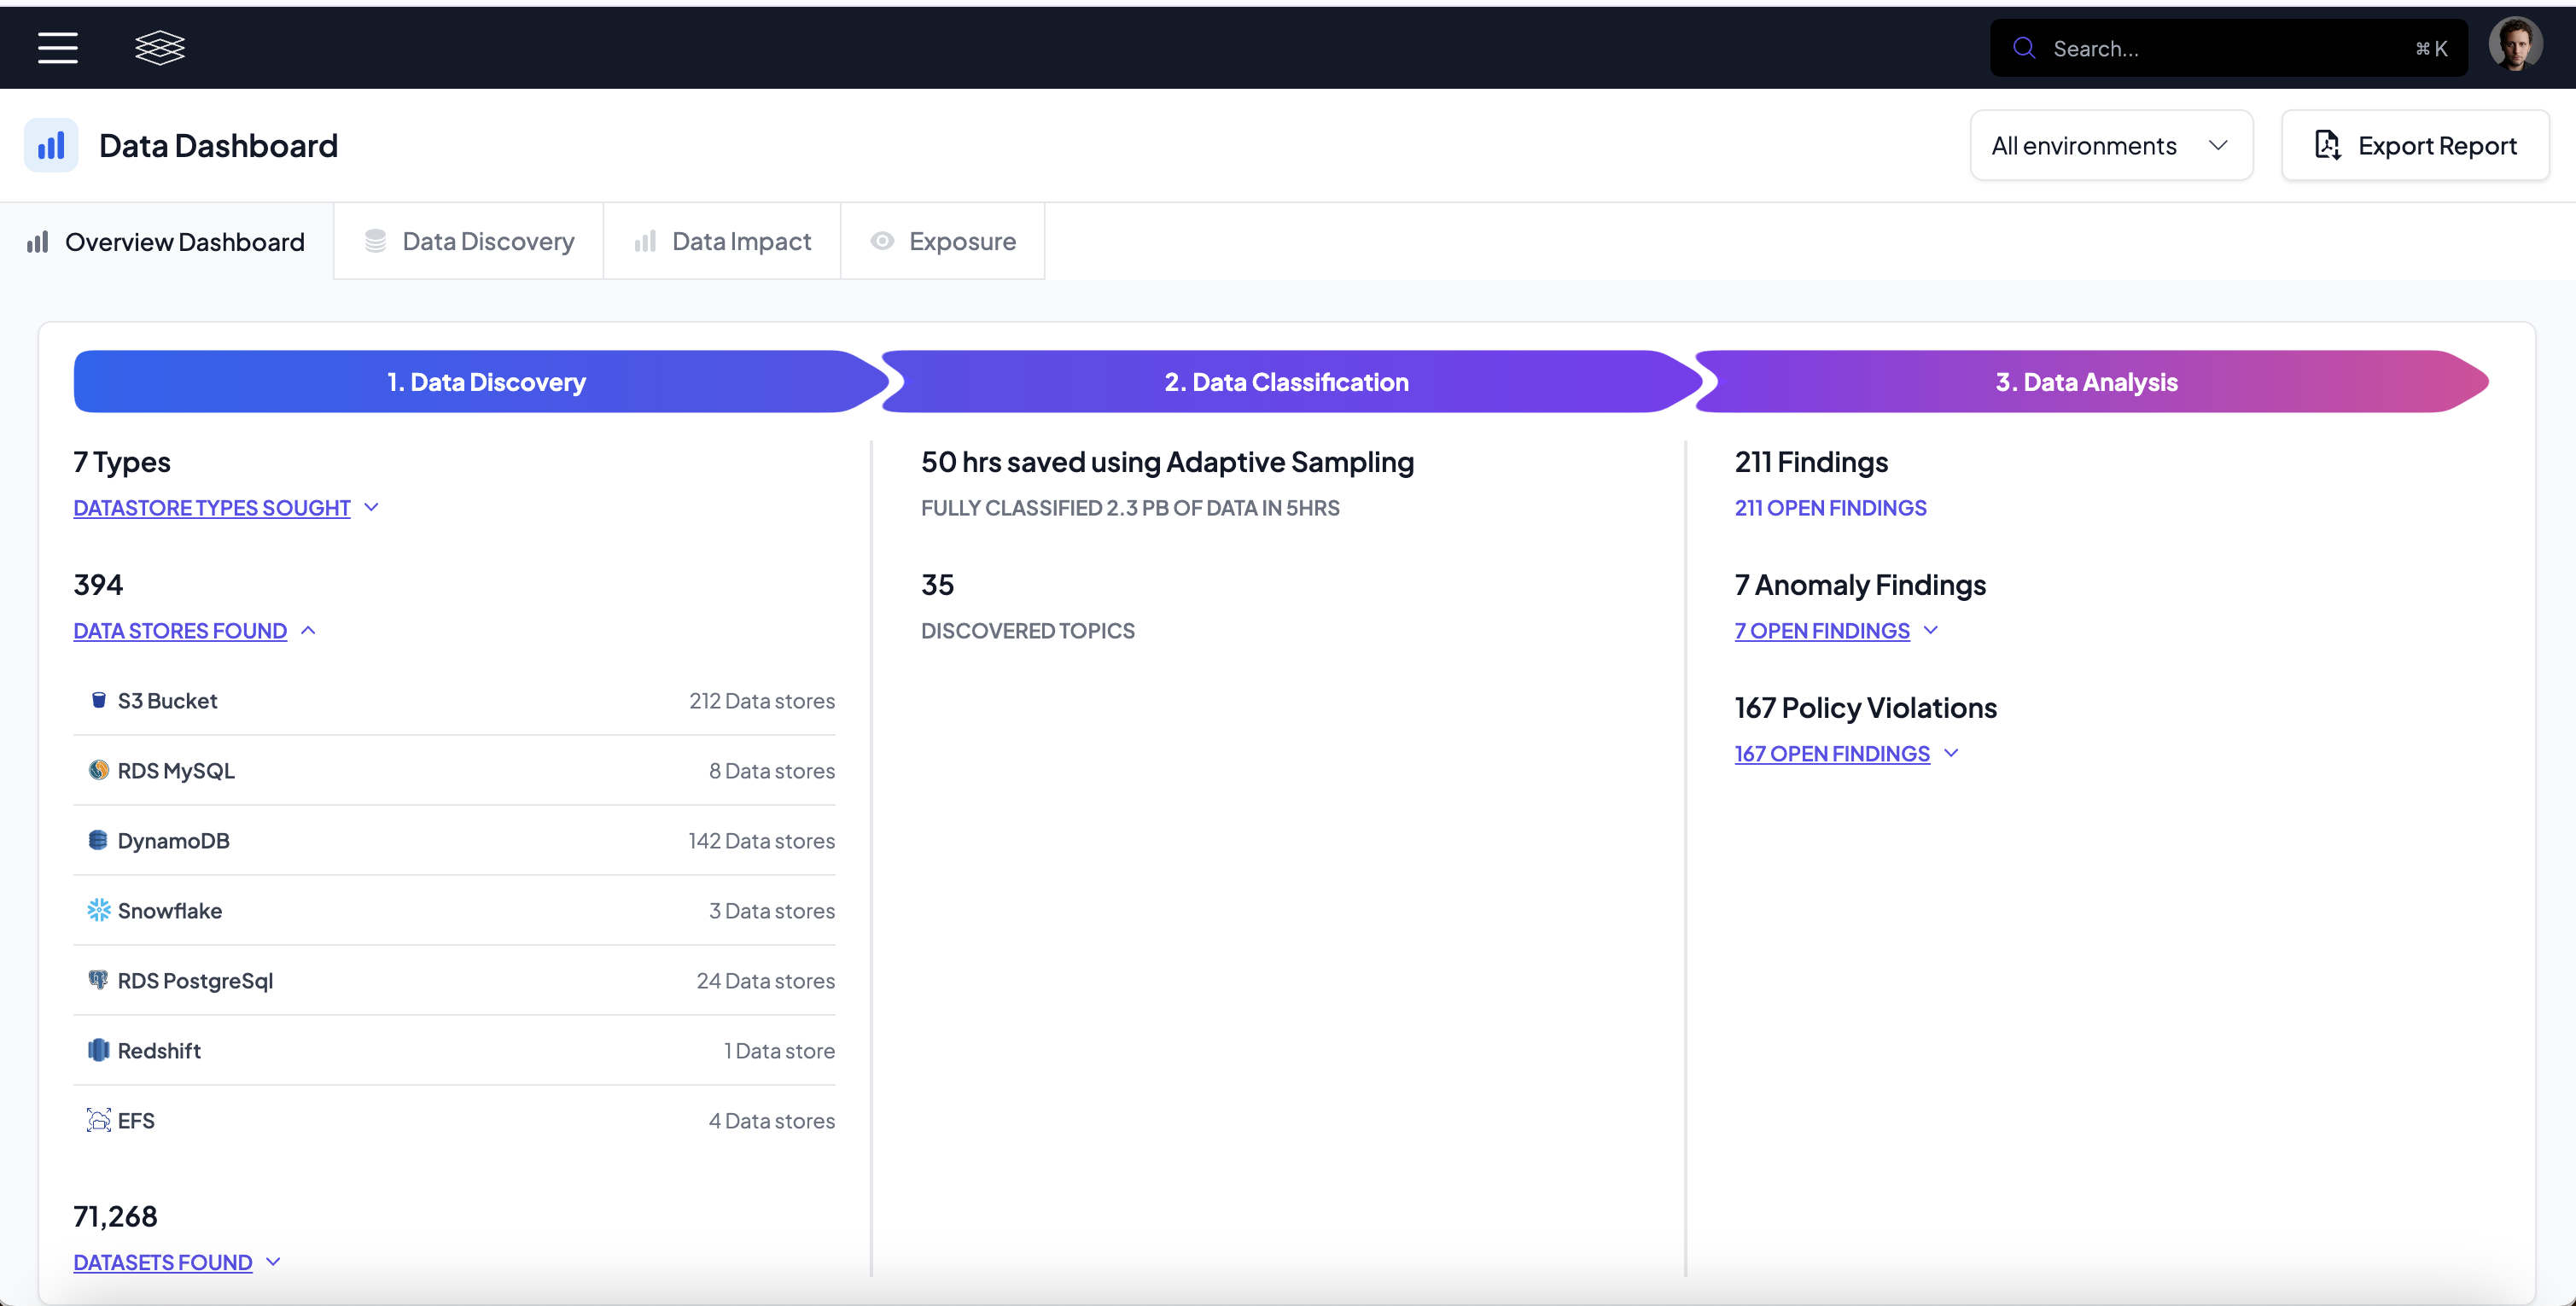Click the RDS MySQL icon
The image size is (2576, 1306).
[98, 770]
